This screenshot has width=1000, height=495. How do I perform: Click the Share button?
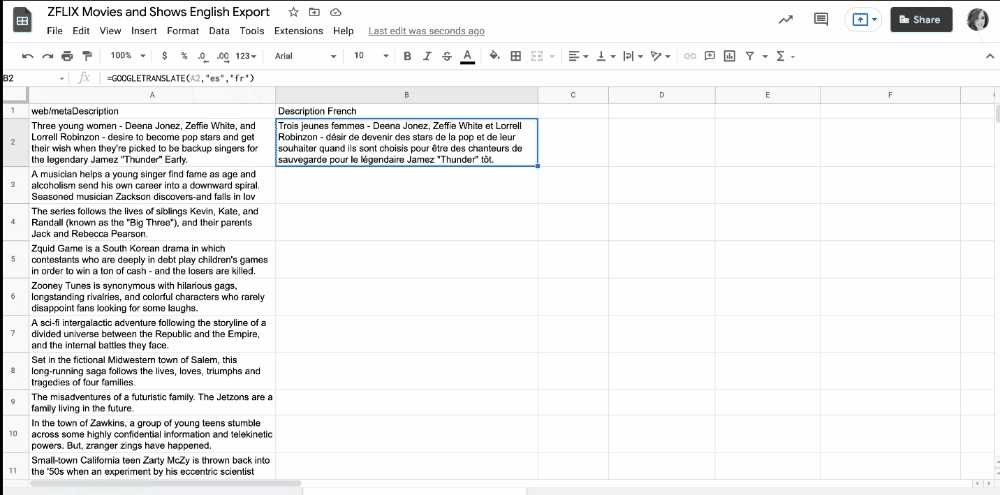[x=921, y=20]
